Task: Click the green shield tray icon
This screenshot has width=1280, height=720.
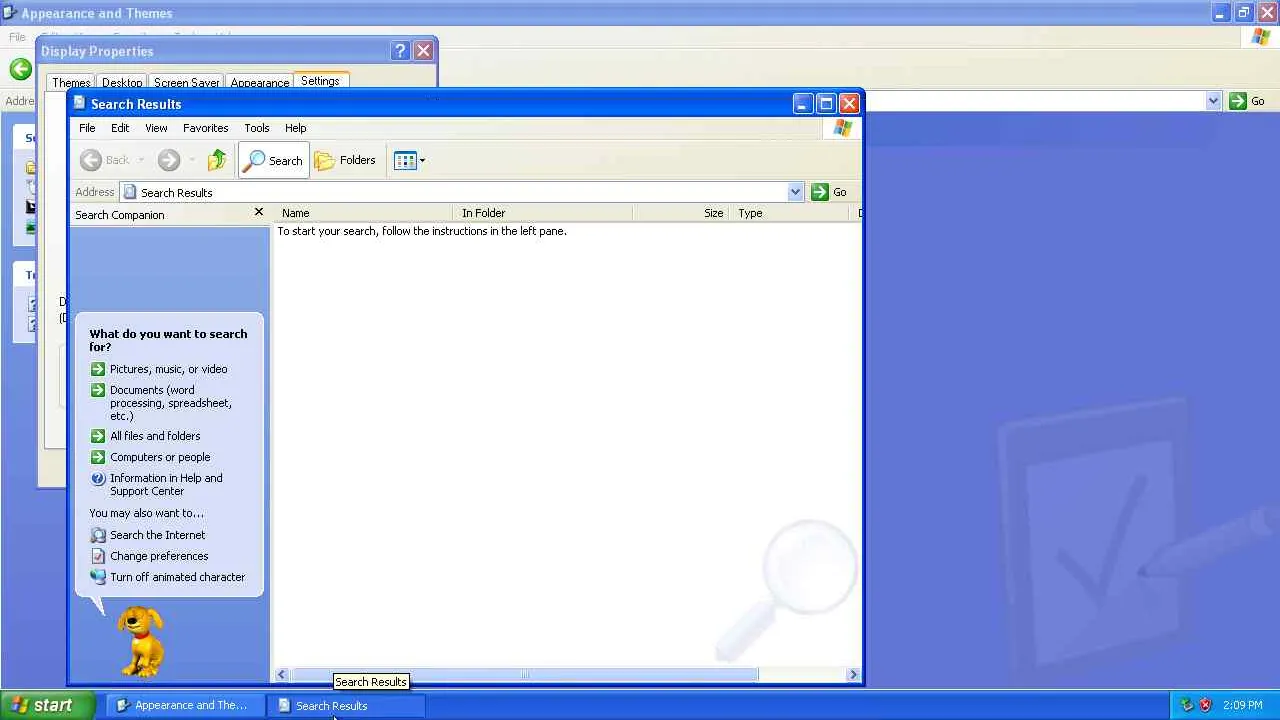Action: tap(1187, 705)
